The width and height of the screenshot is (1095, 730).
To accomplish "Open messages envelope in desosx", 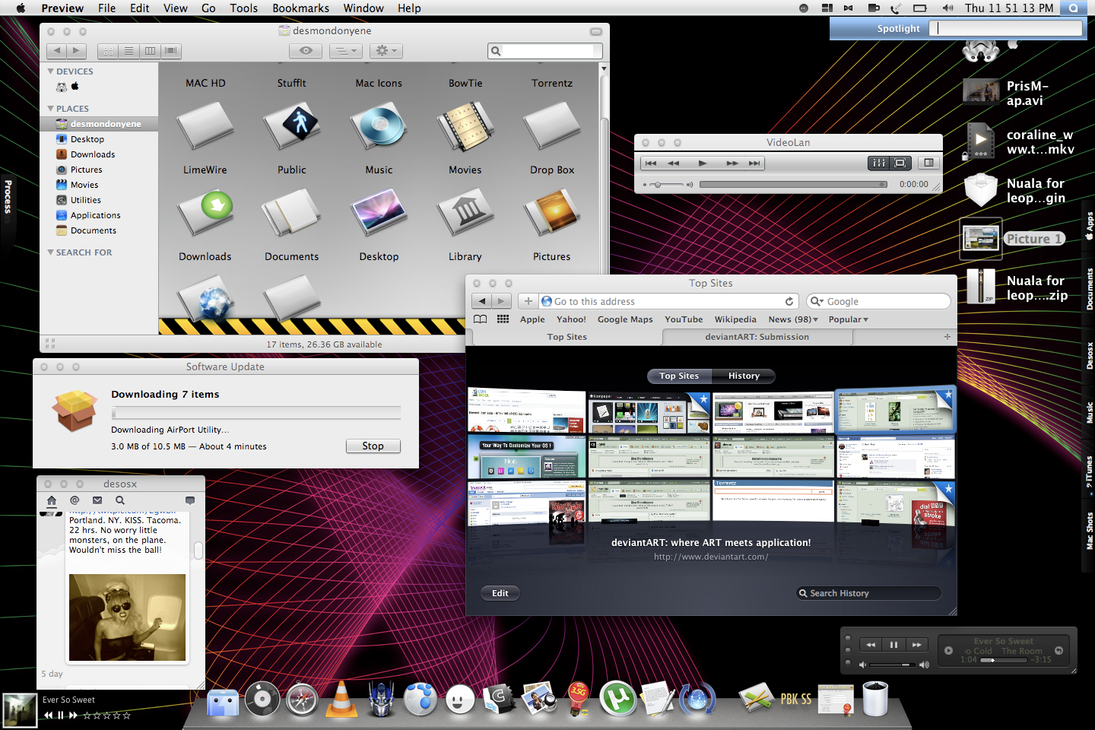I will coord(97,500).
